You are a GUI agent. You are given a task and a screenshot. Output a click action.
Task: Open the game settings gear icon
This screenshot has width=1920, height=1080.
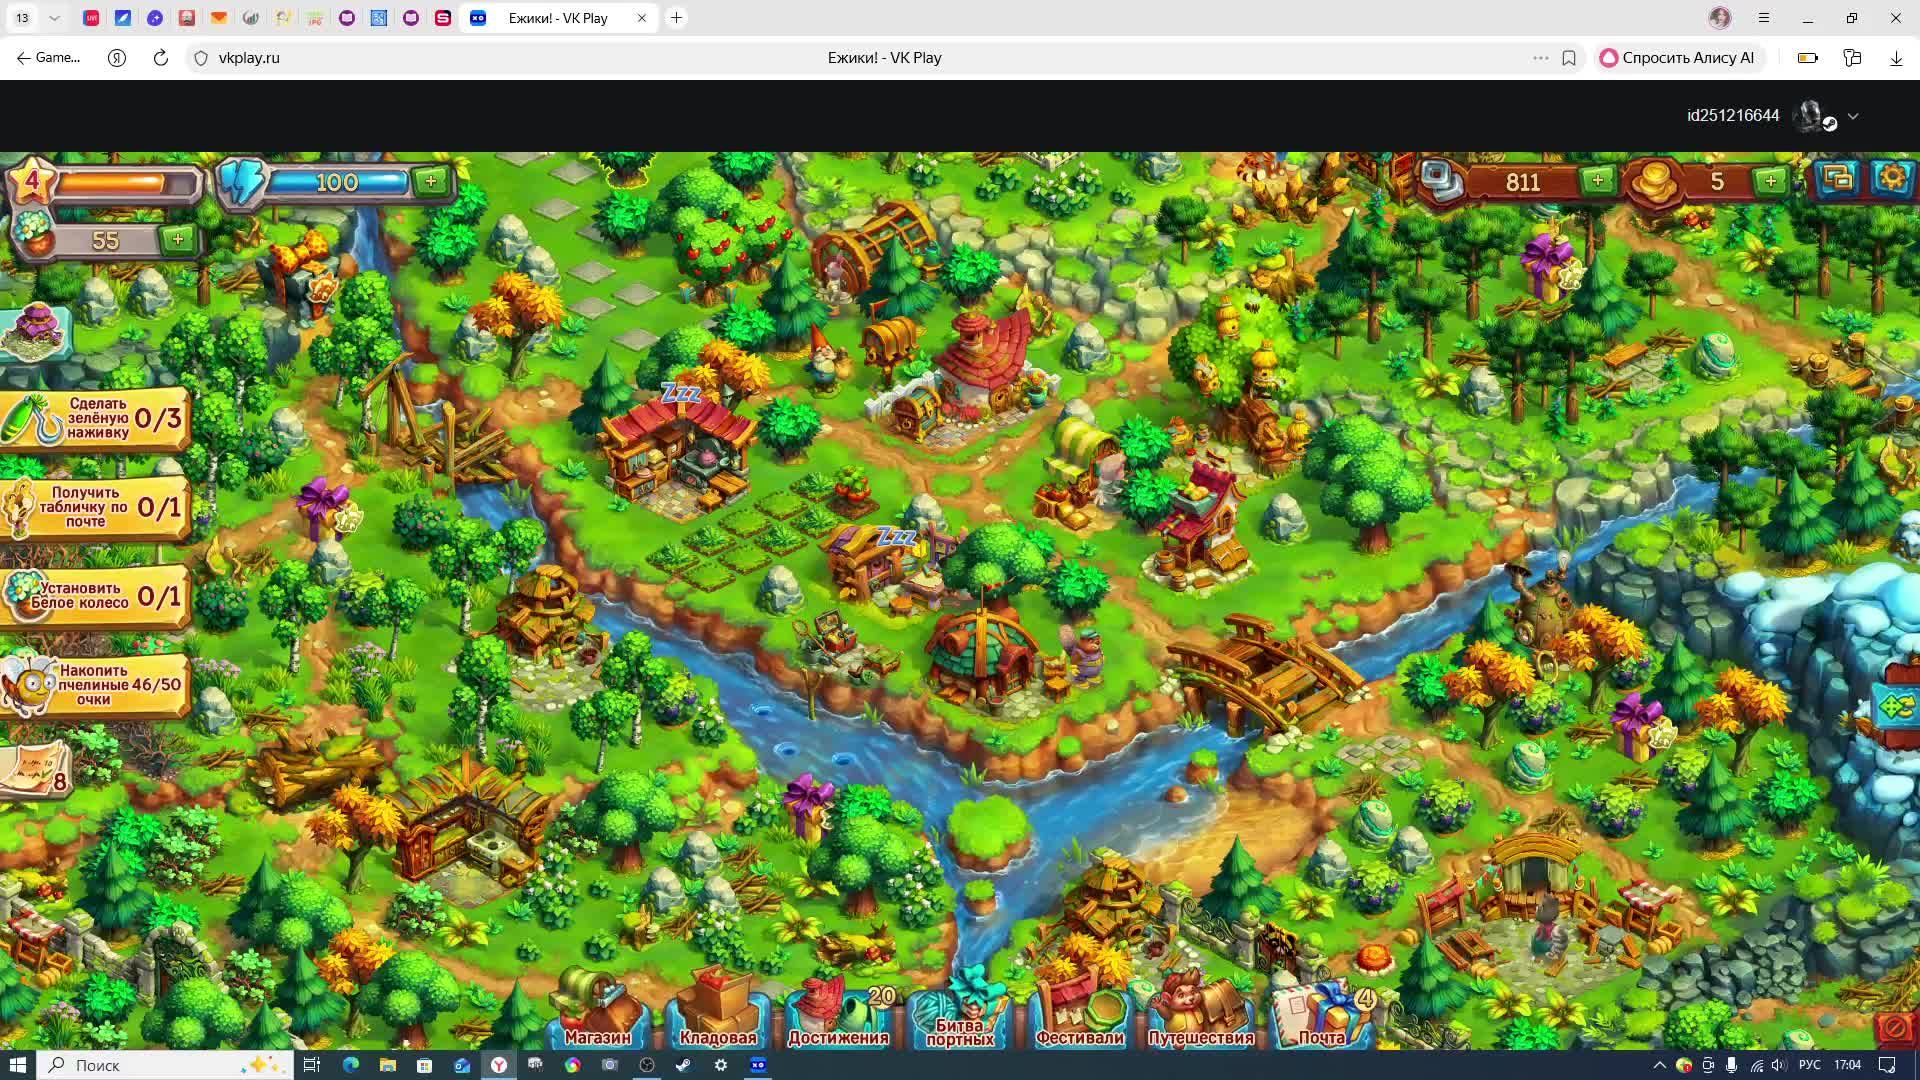pyautogui.click(x=1891, y=179)
